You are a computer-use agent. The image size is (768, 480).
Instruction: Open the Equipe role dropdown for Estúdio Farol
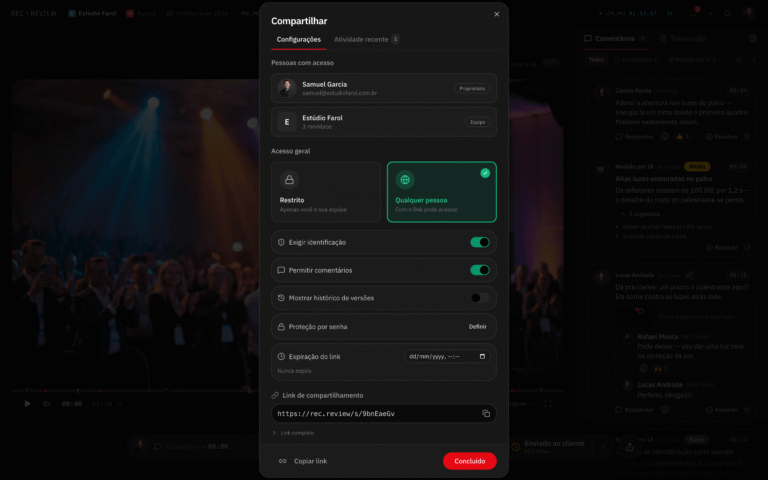478,122
